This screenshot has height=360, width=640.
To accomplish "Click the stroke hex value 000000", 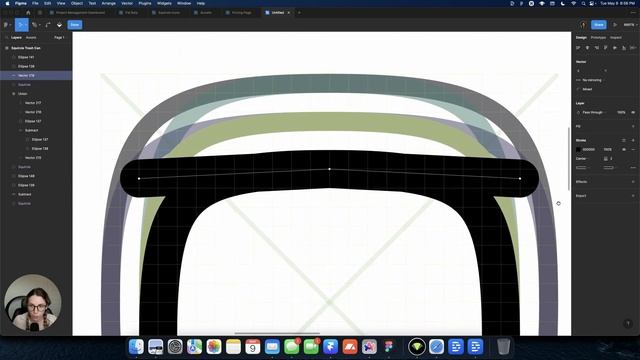I will click(589, 149).
